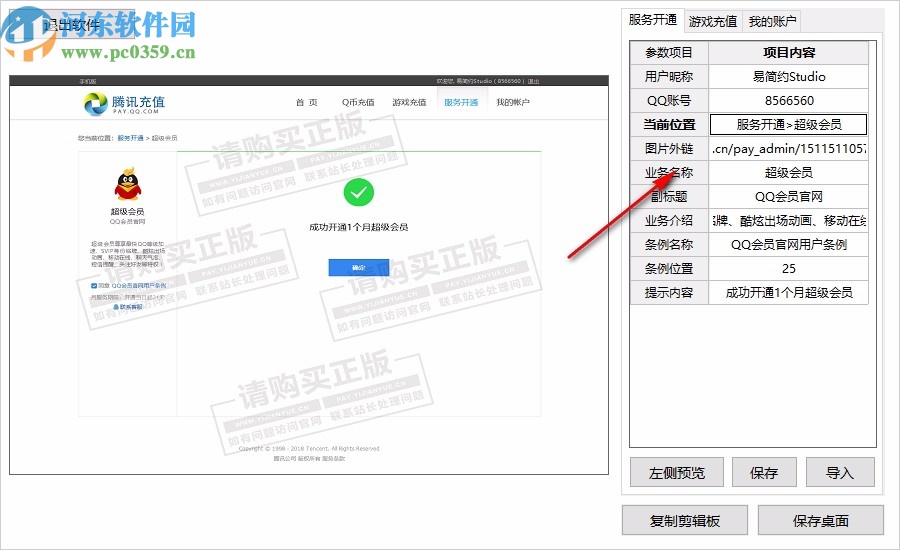The image size is (900, 550).
Task: Select the QQ账号 value 8566560
Action: coord(789,100)
